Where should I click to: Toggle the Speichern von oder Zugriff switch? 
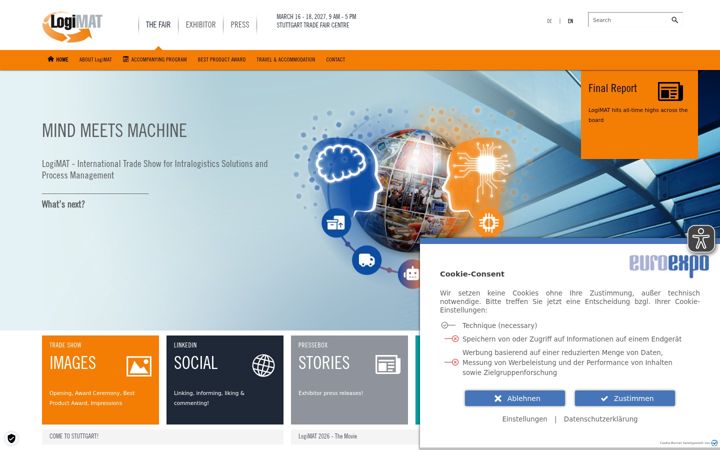point(451,339)
